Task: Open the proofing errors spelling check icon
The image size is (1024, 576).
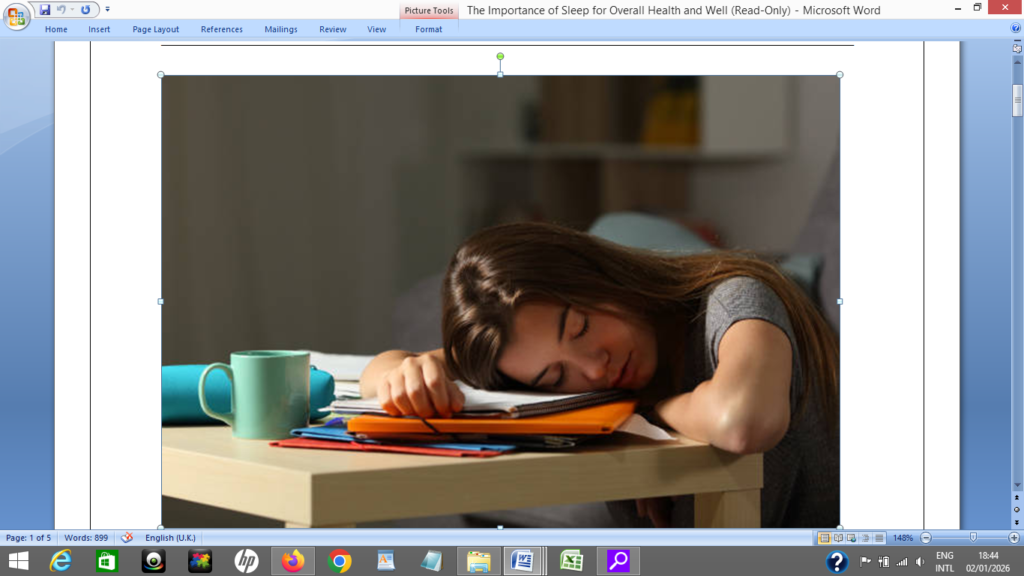Action: (127, 538)
